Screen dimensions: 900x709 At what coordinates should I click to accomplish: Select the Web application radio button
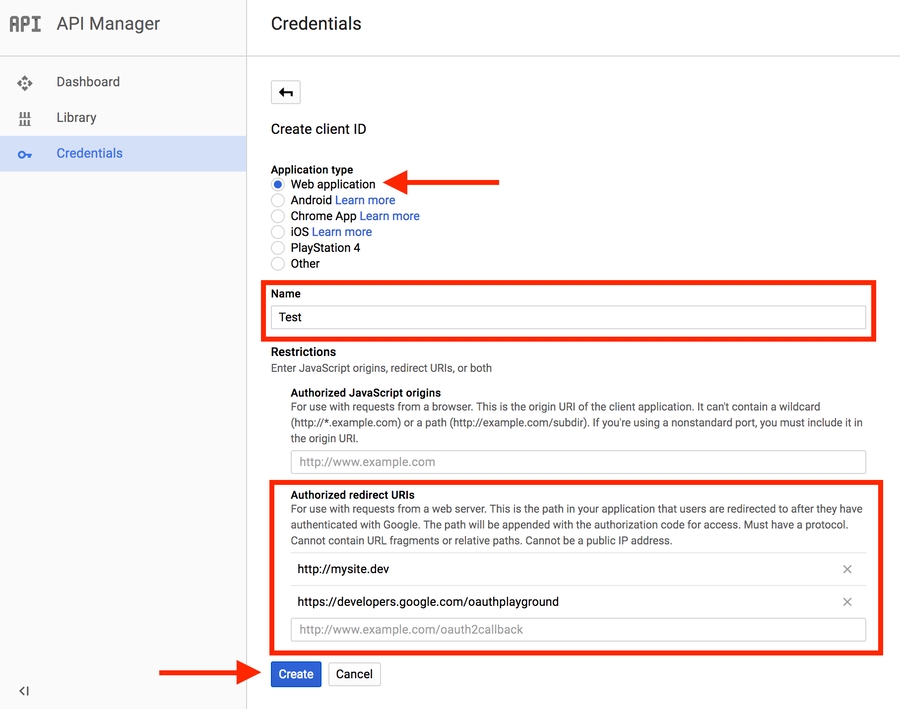coord(278,185)
